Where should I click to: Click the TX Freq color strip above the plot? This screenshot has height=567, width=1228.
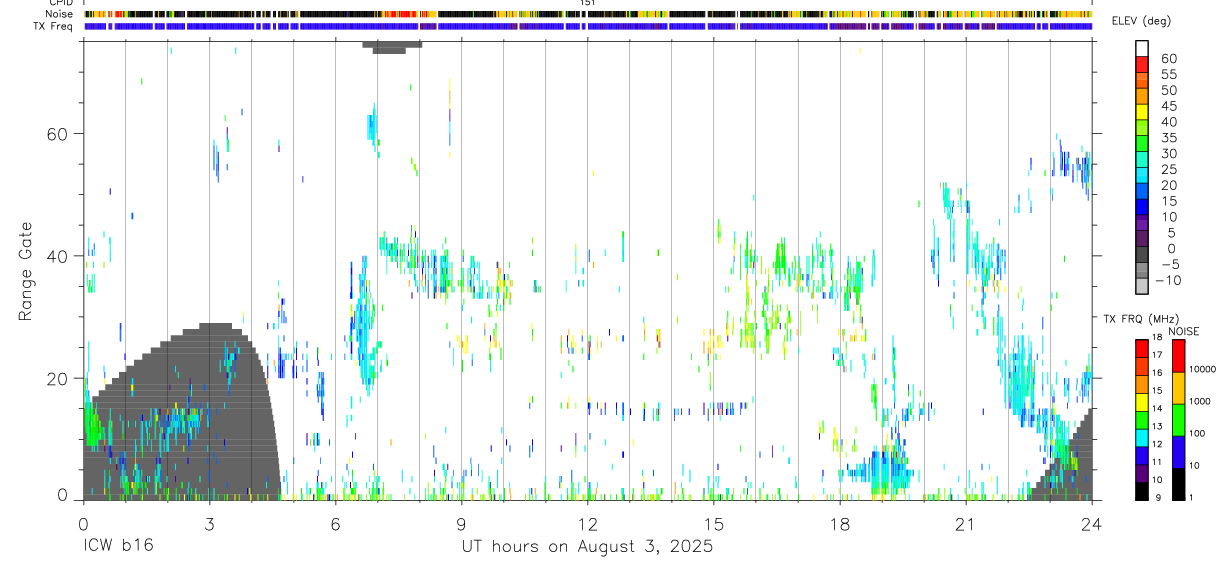(588, 26)
